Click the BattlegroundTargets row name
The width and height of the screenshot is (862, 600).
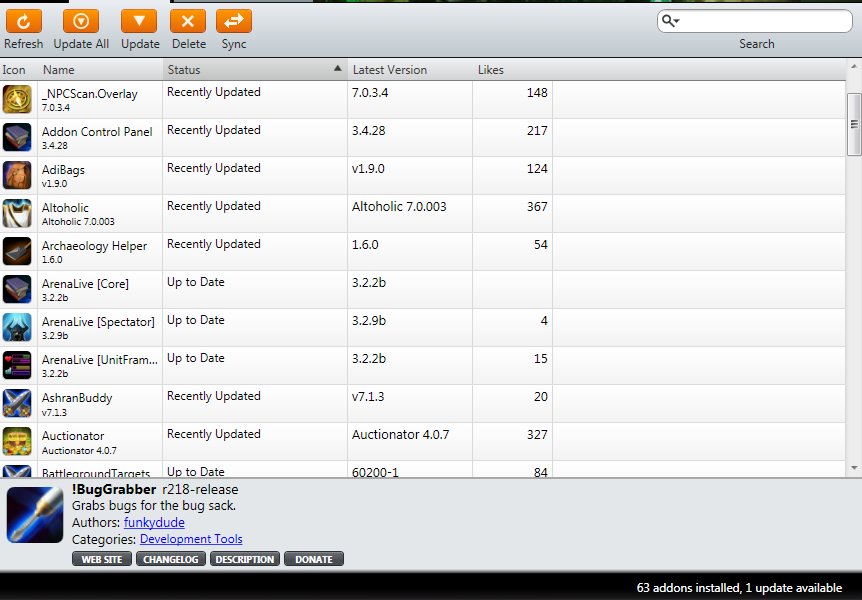pyautogui.click(x=96, y=472)
